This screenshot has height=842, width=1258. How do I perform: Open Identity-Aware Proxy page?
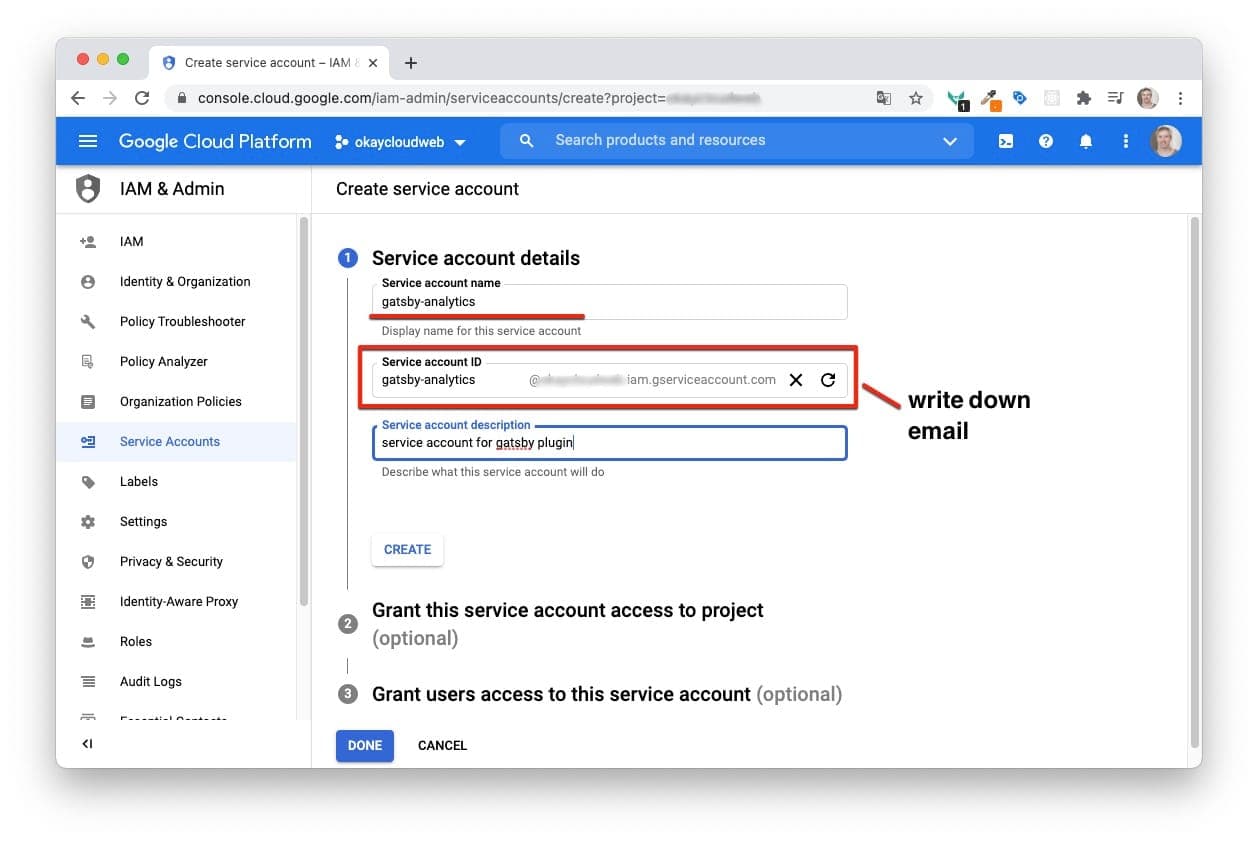click(176, 601)
